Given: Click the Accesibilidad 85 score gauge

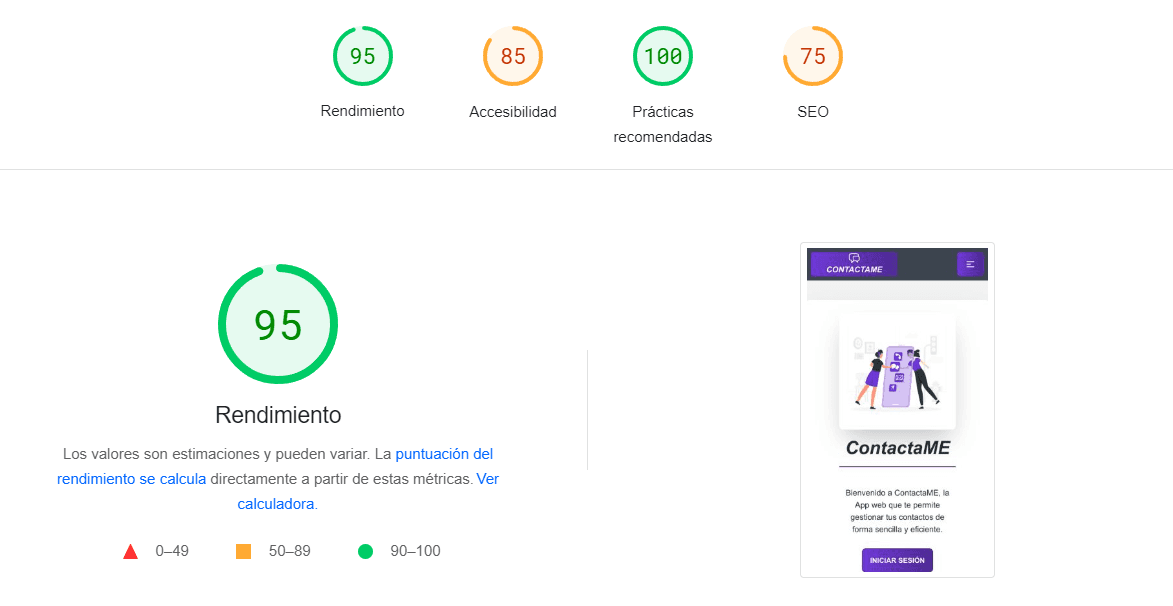Looking at the screenshot, I should tap(513, 56).
